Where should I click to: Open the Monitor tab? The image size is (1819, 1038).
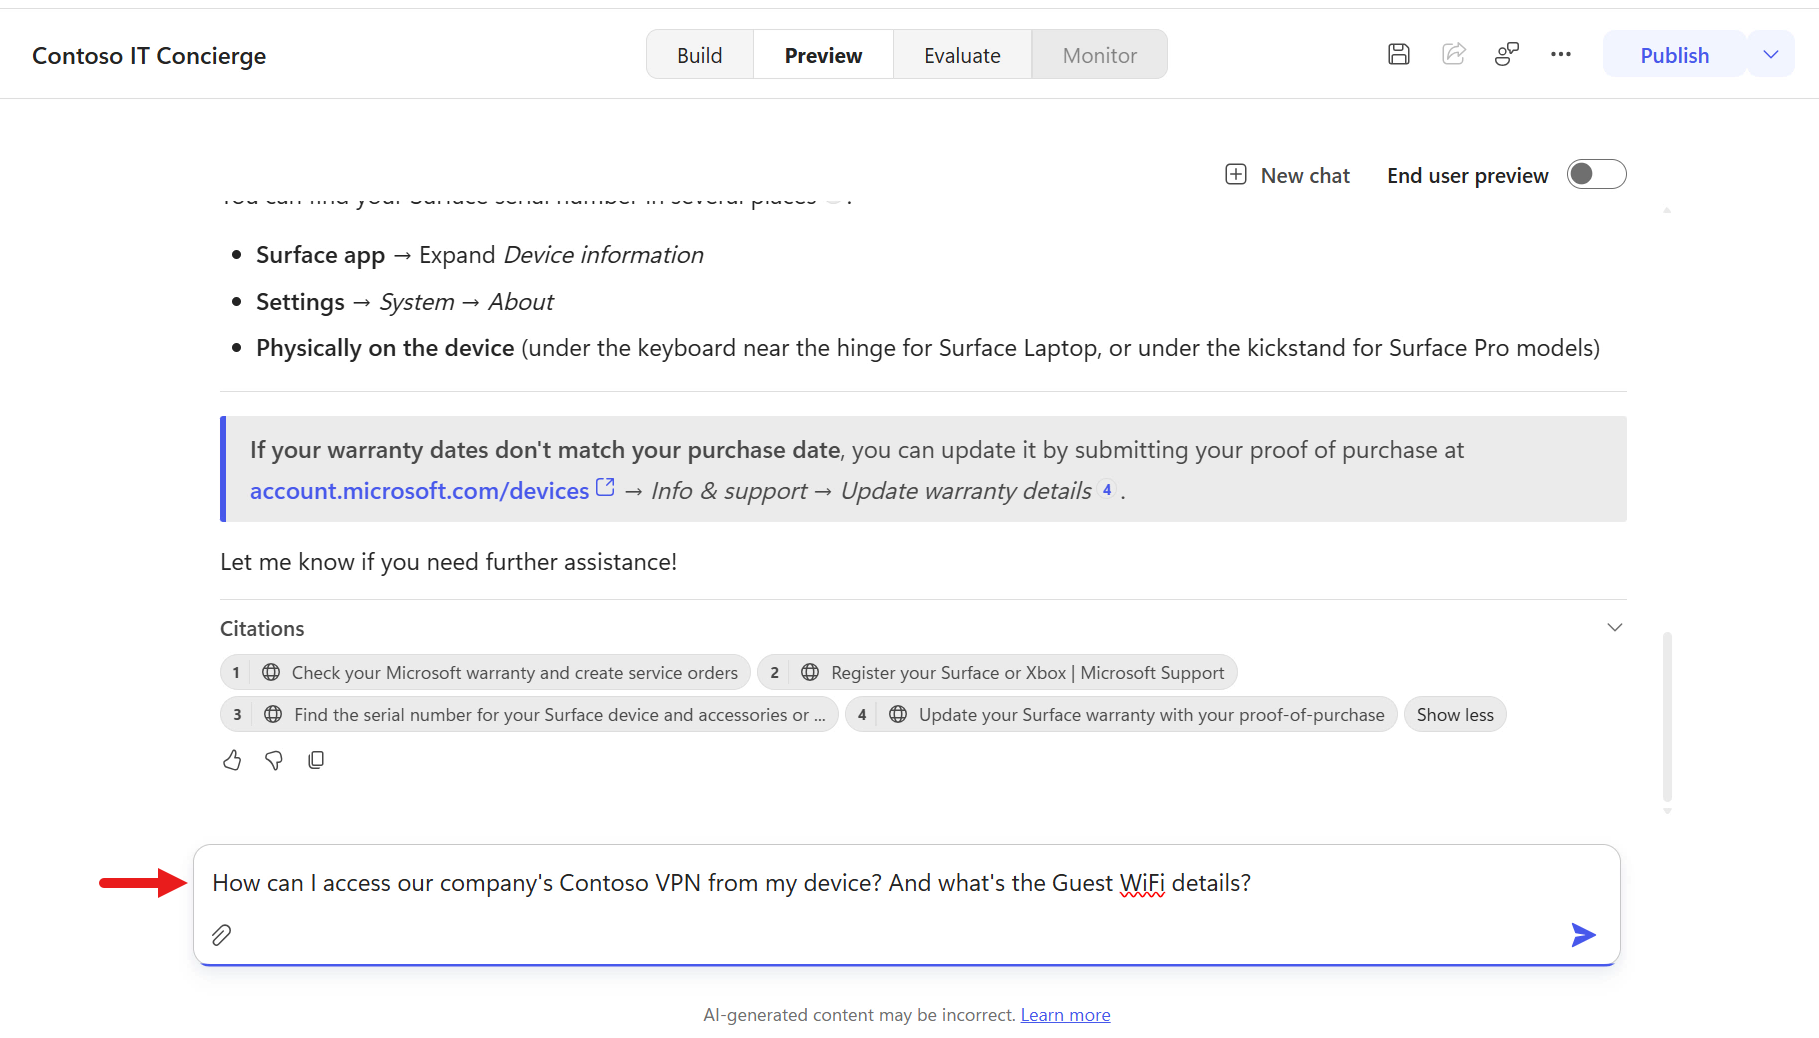point(1099,56)
